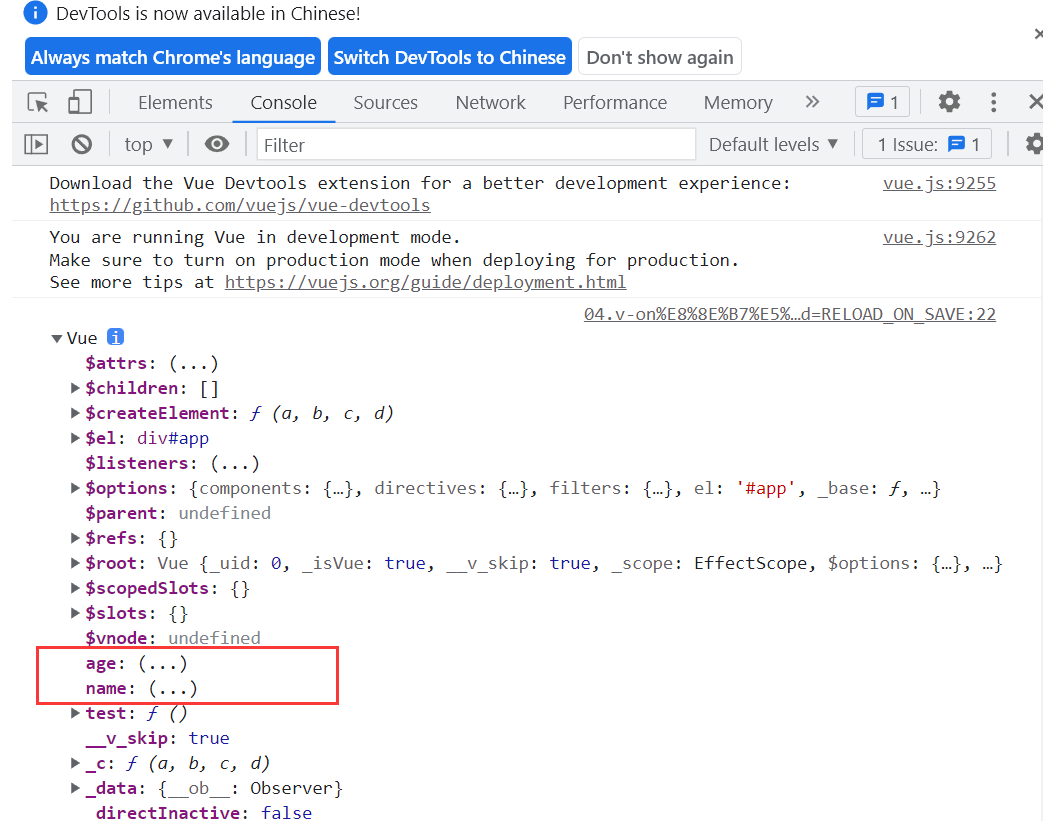Viewport: 1043px width, 821px height.
Task: Collapse the Vue object tree
Action: (57, 339)
